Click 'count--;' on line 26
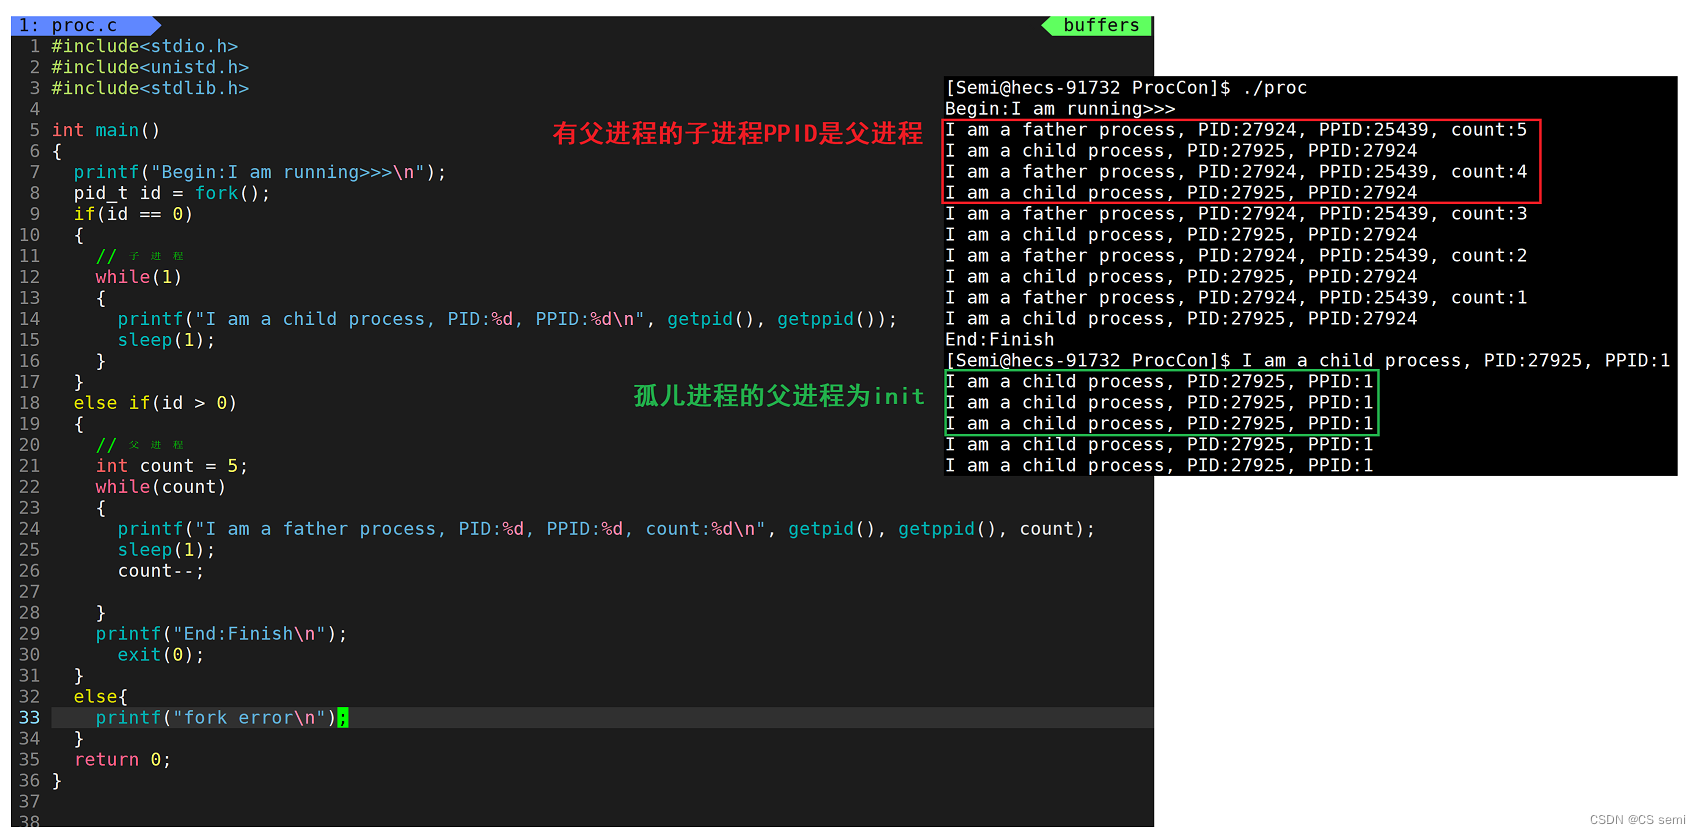This screenshot has height=834, width=1701. (161, 571)
